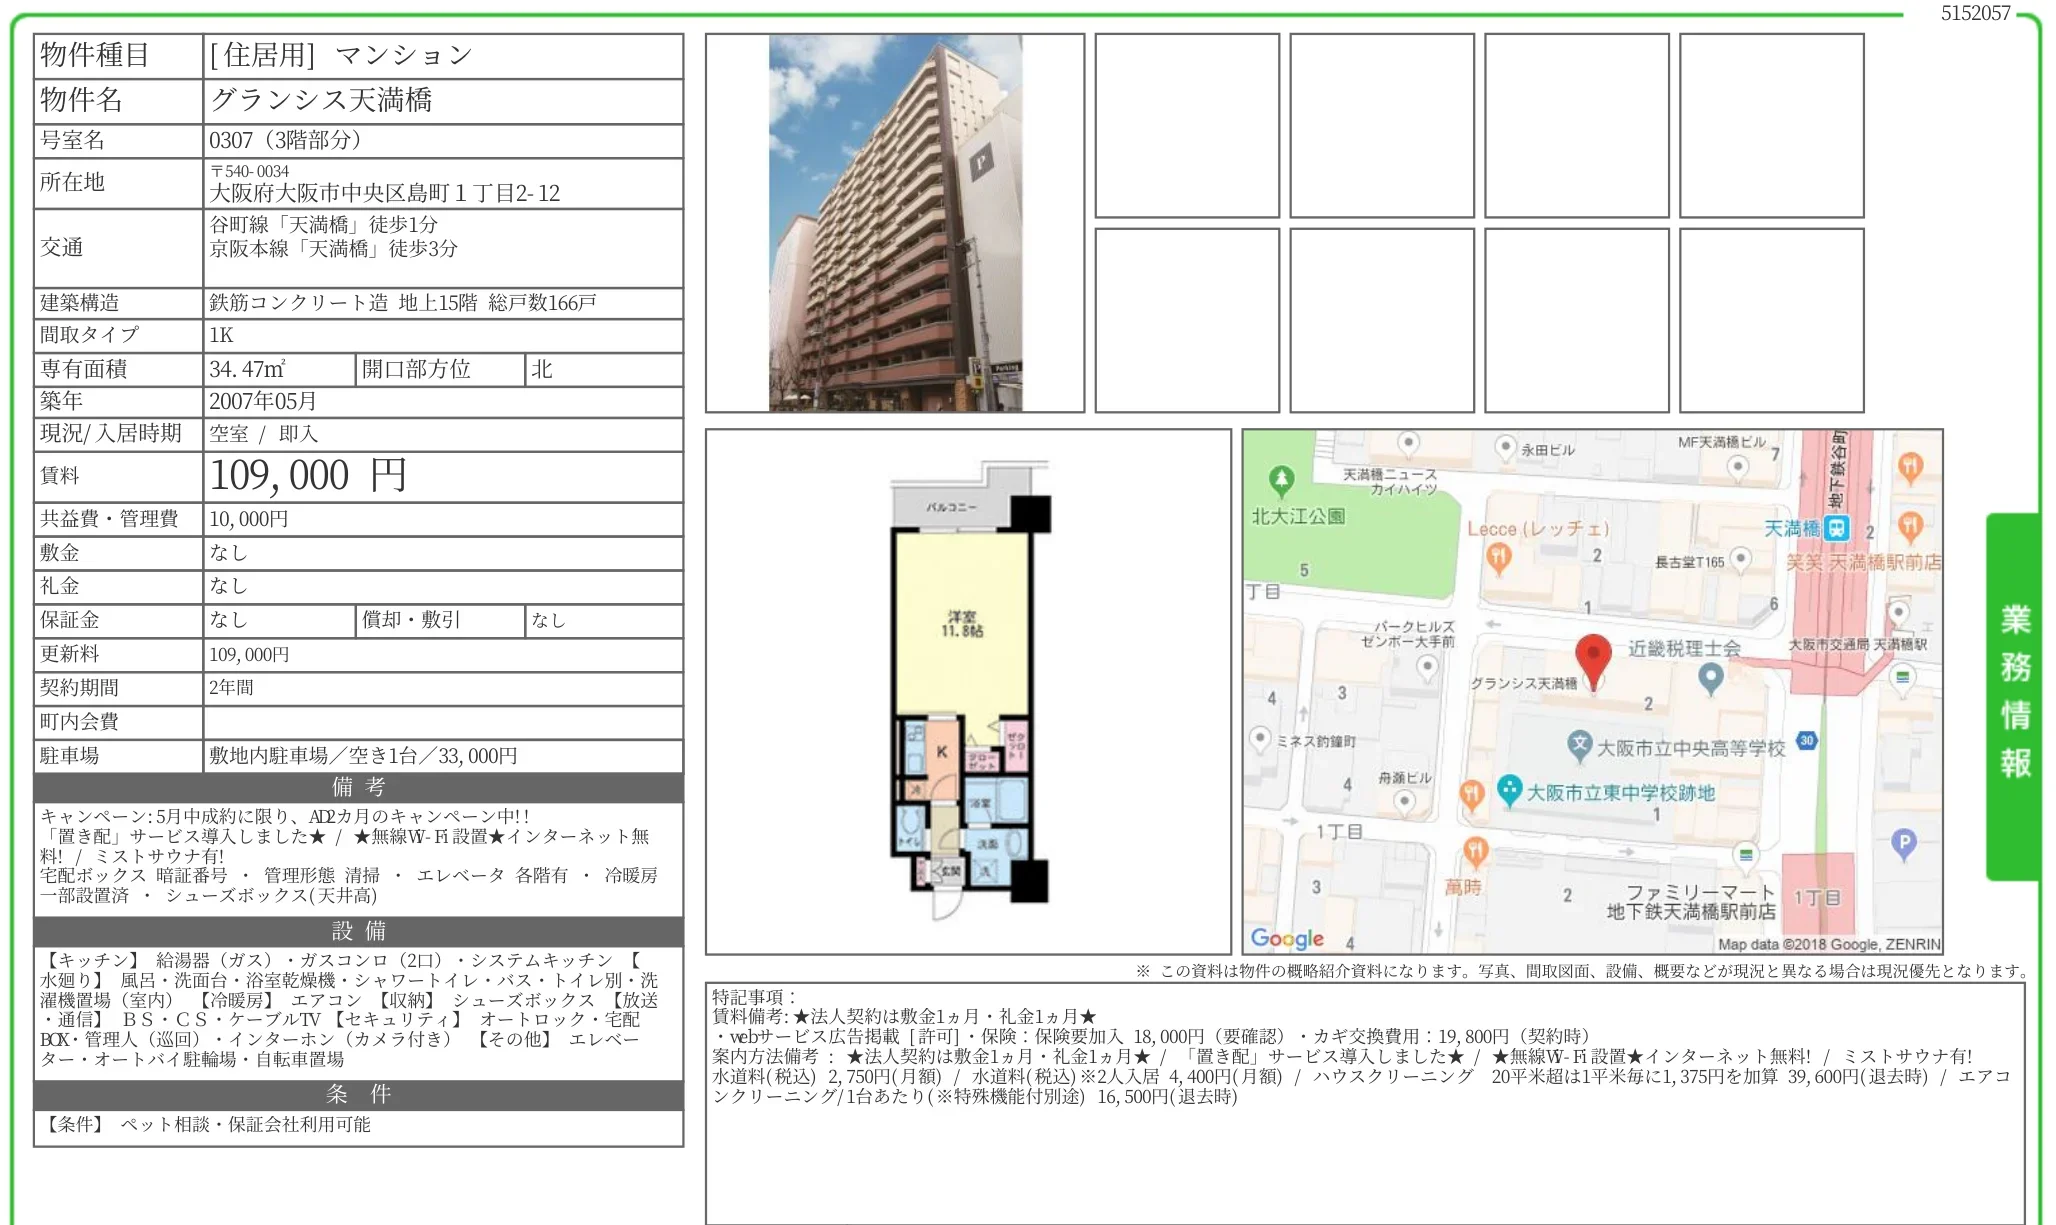Click the building exterior photo

pyautogui.click(x=894, y=223)
